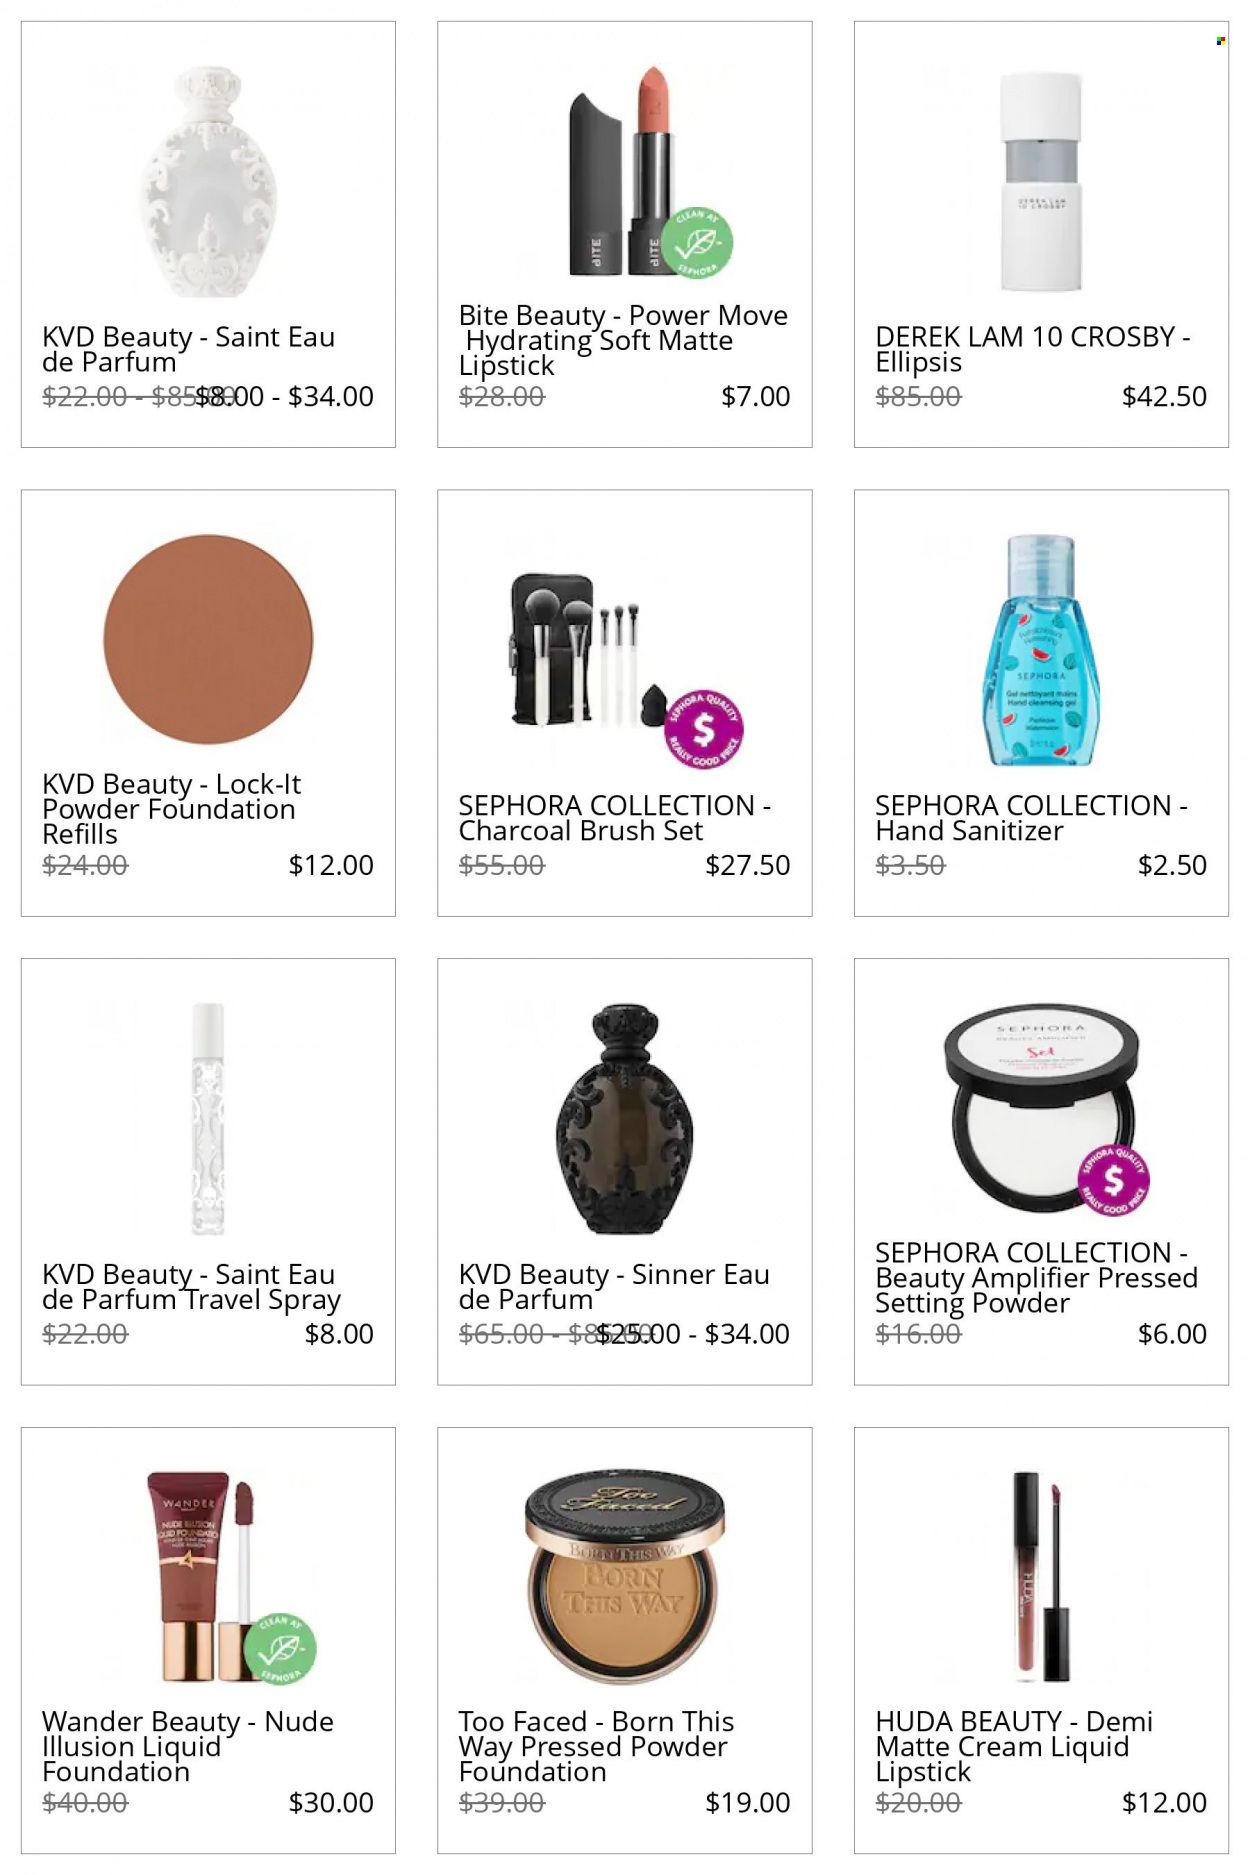Click the $12.00 price on Huda Beauty lipstick
Viewport: 1250px width, 1875px height.
tap(1164, 1802)
